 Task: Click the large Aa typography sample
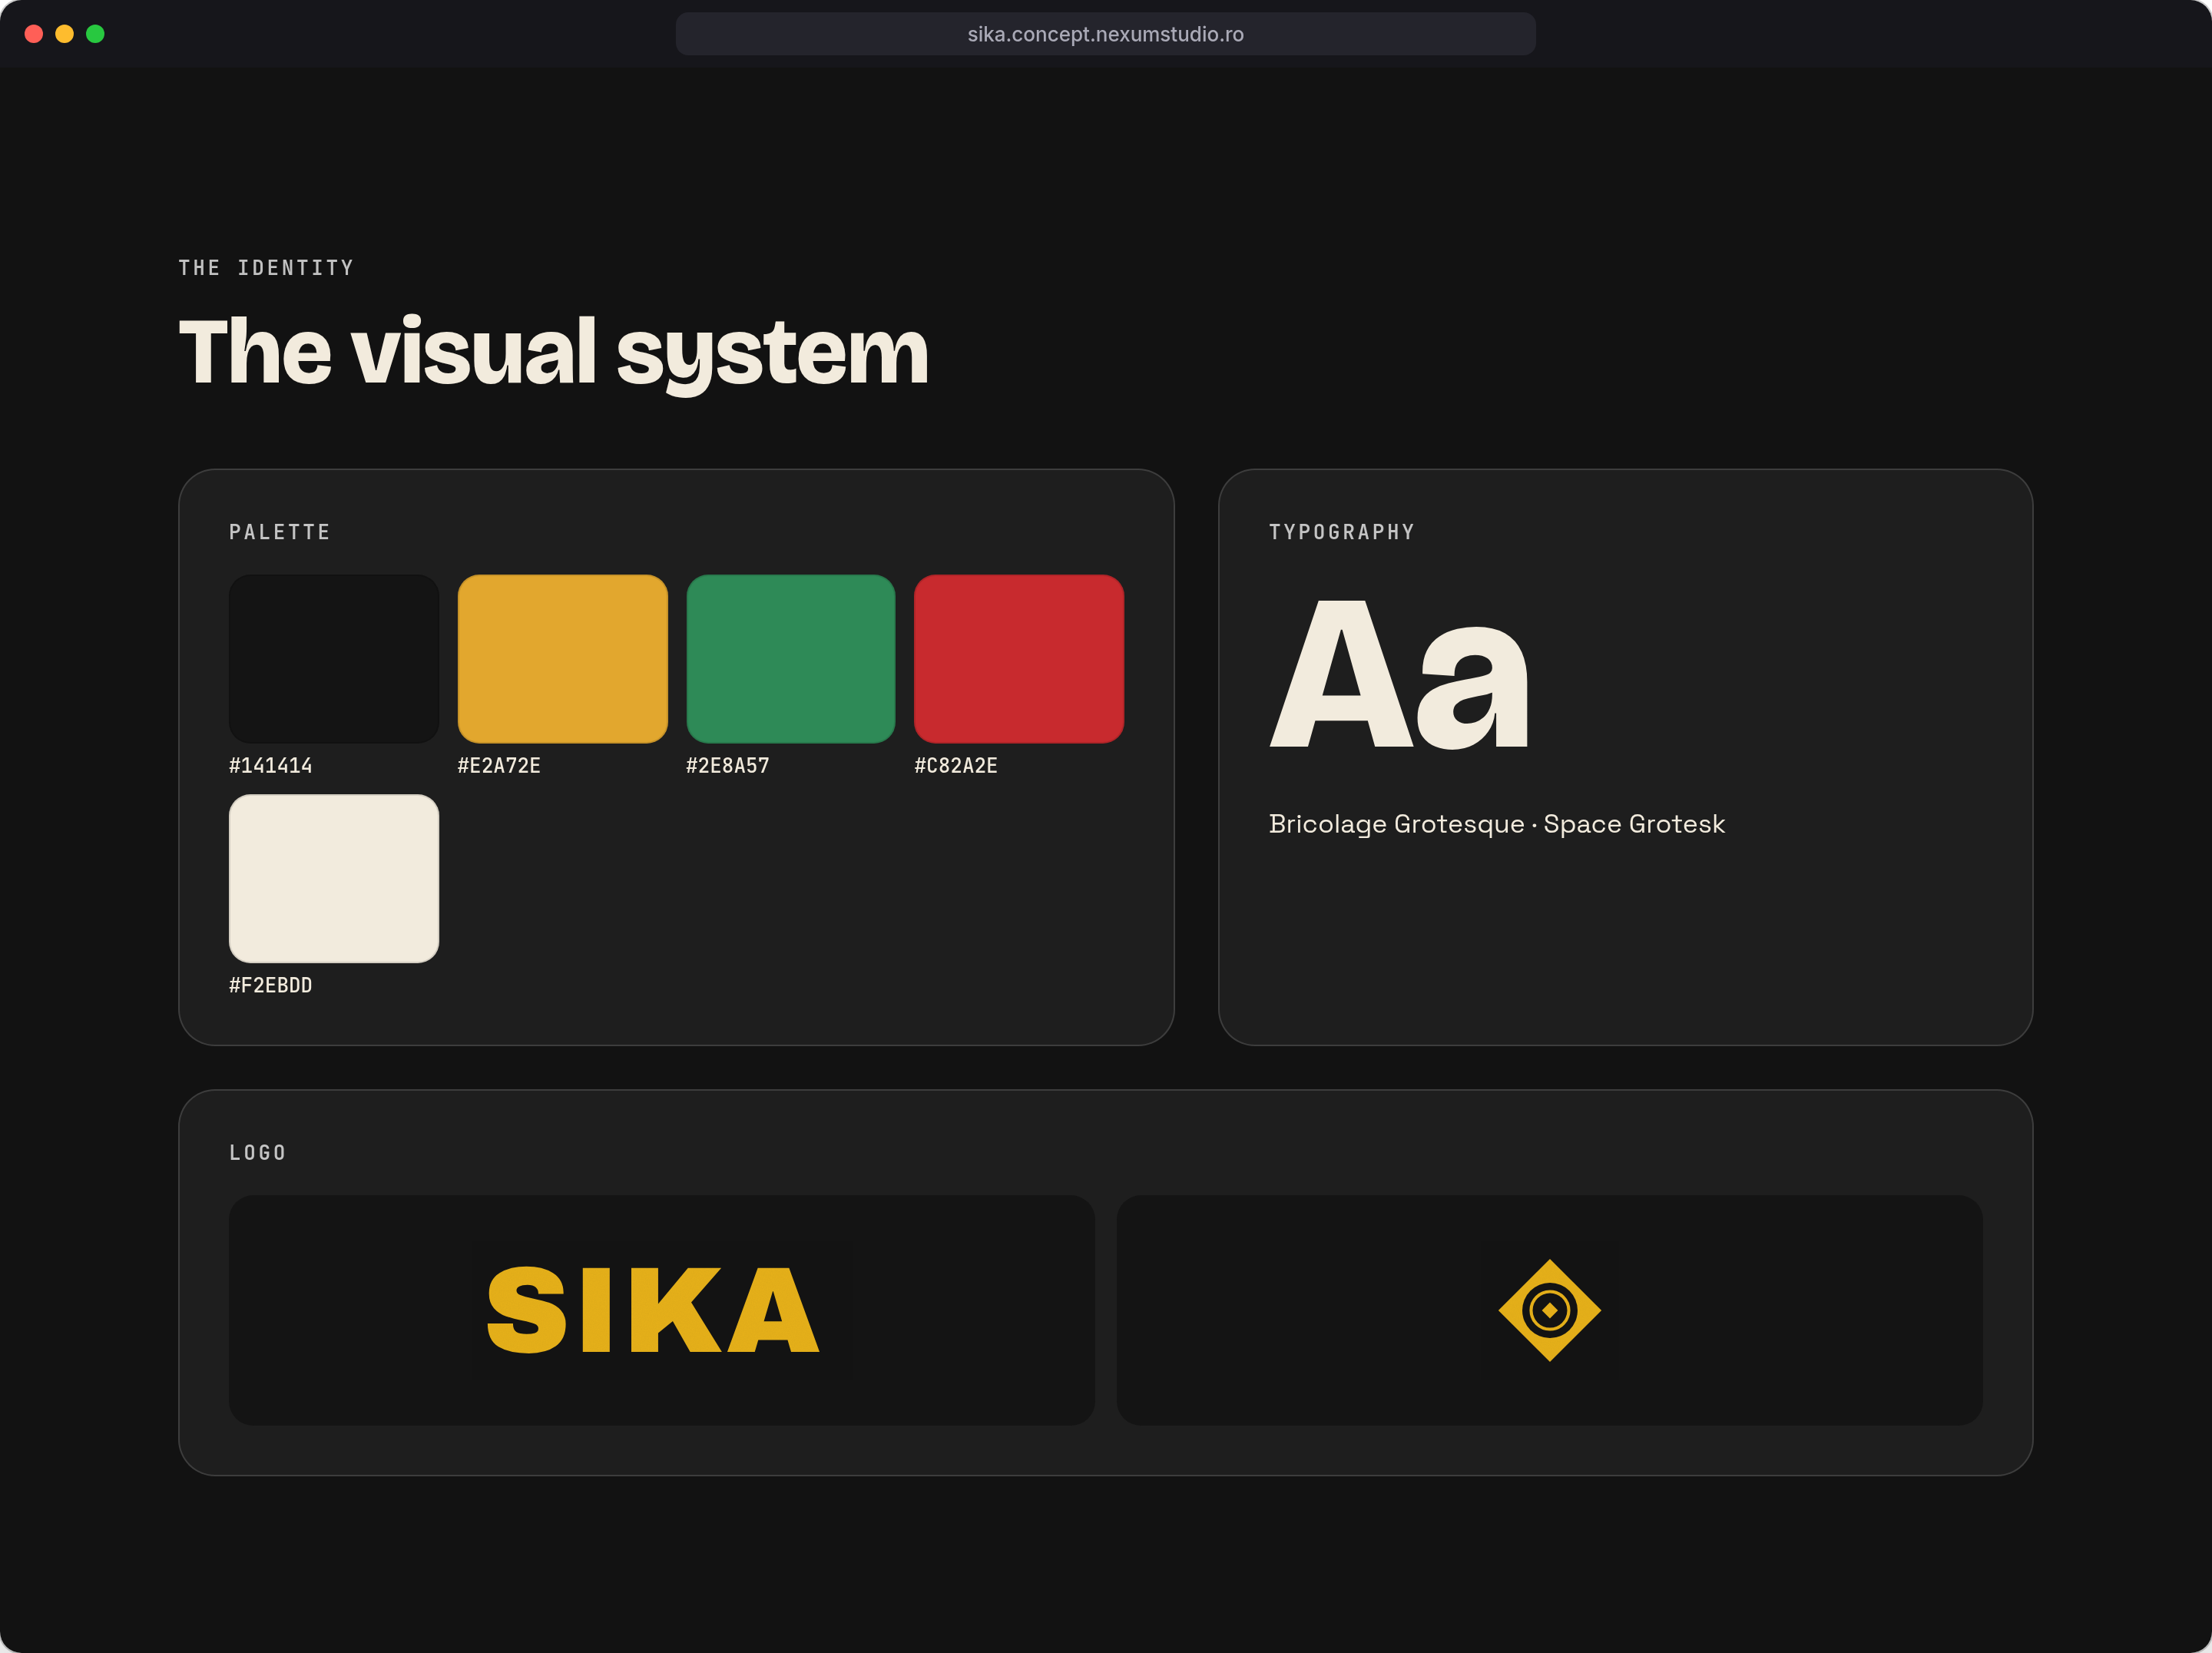click(x=1399, y=675)
